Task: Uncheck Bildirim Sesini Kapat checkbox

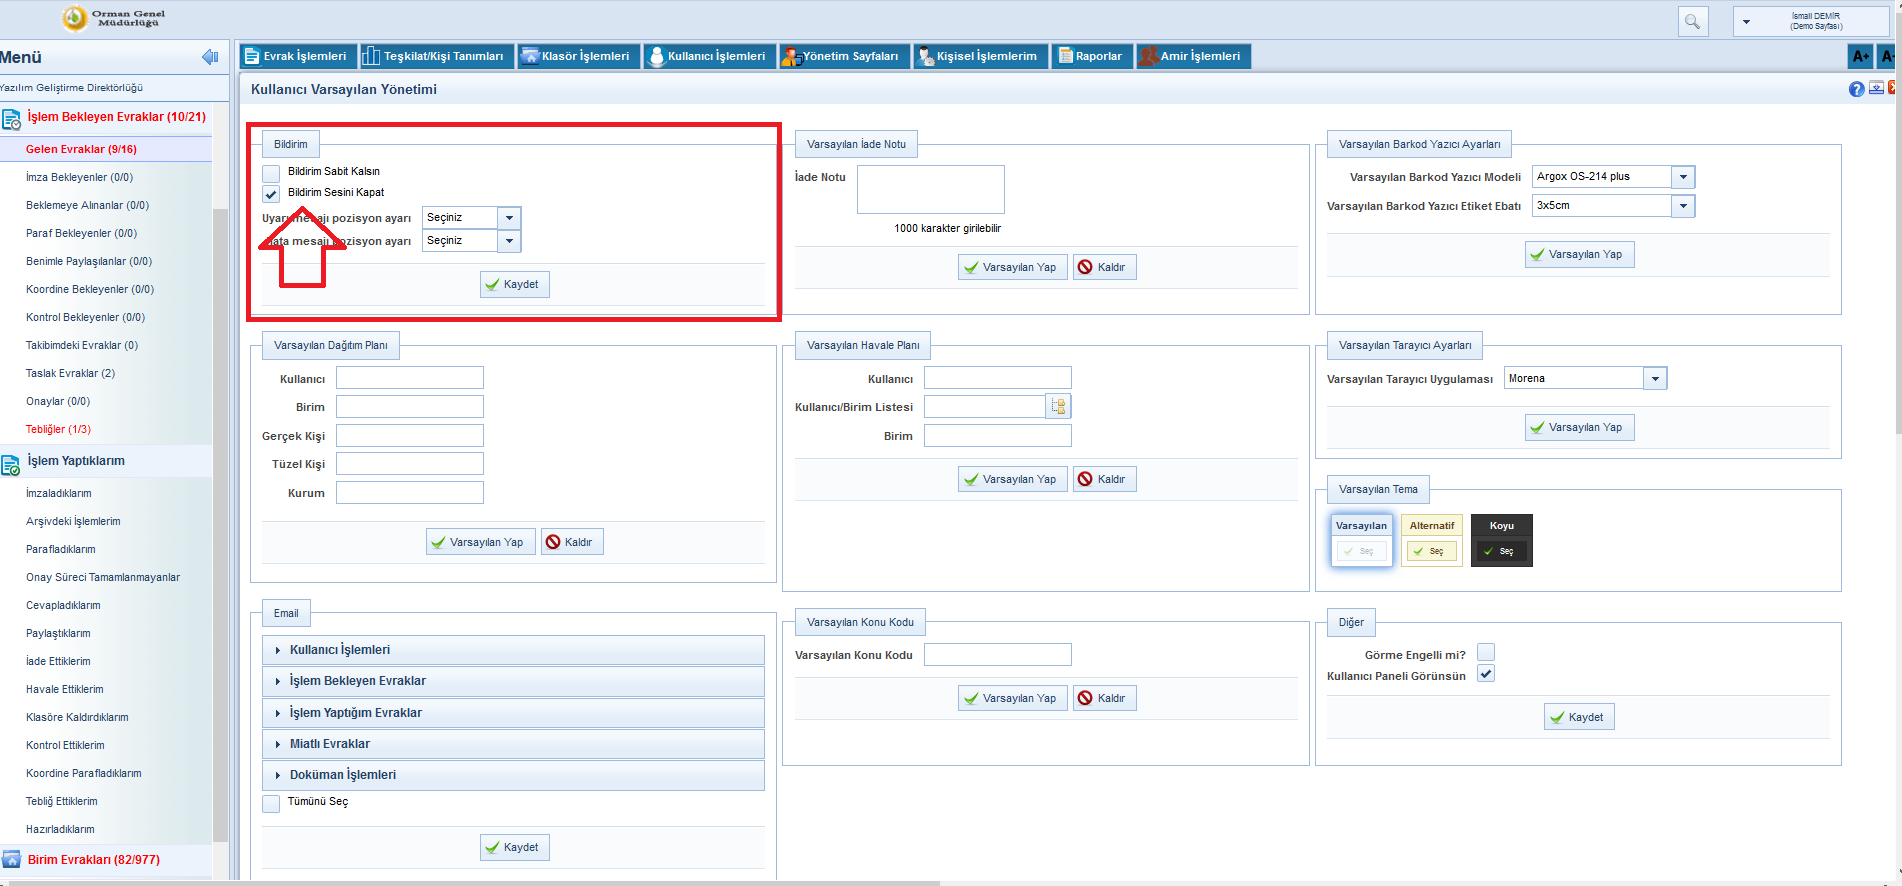Action: click(x=271, y=194)
